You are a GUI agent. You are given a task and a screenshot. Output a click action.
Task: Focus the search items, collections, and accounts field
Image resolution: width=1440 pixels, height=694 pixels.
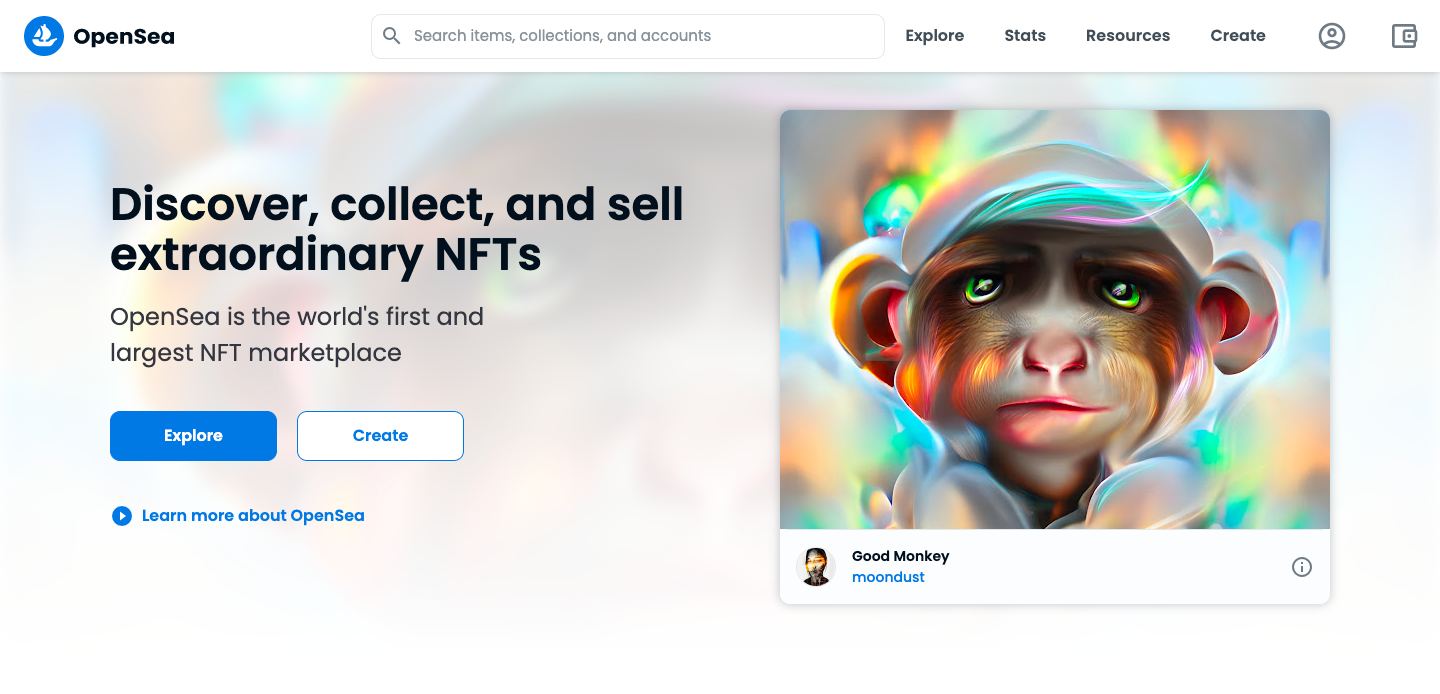click(x=628, y=36)
